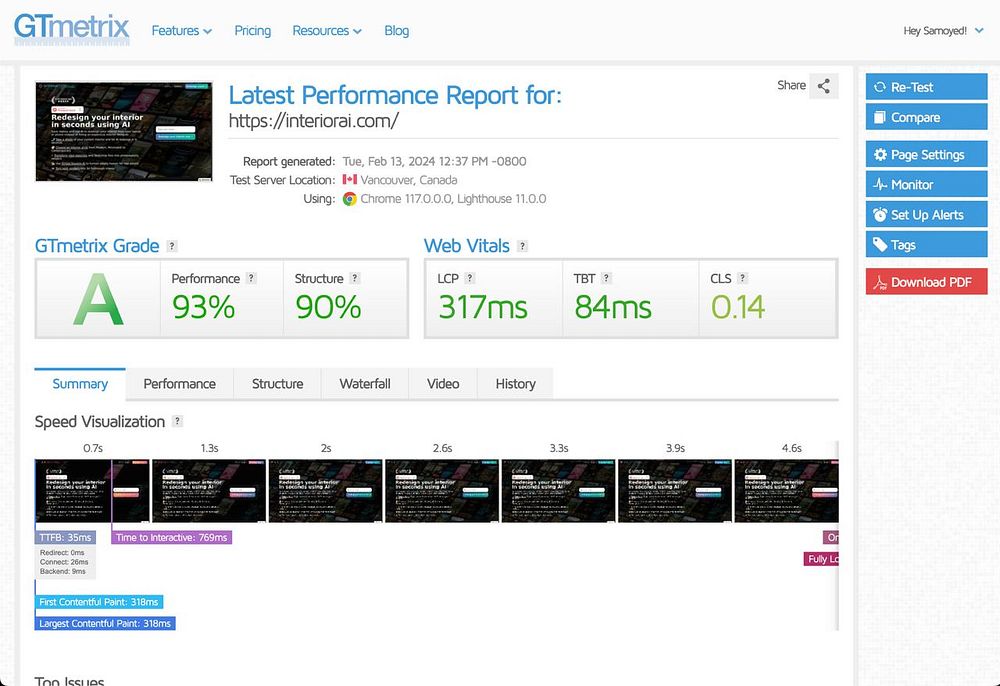The width and height of the screenshot is (1000, 686).
Task: Click the Tags label icon
Action: pos(880,245)
